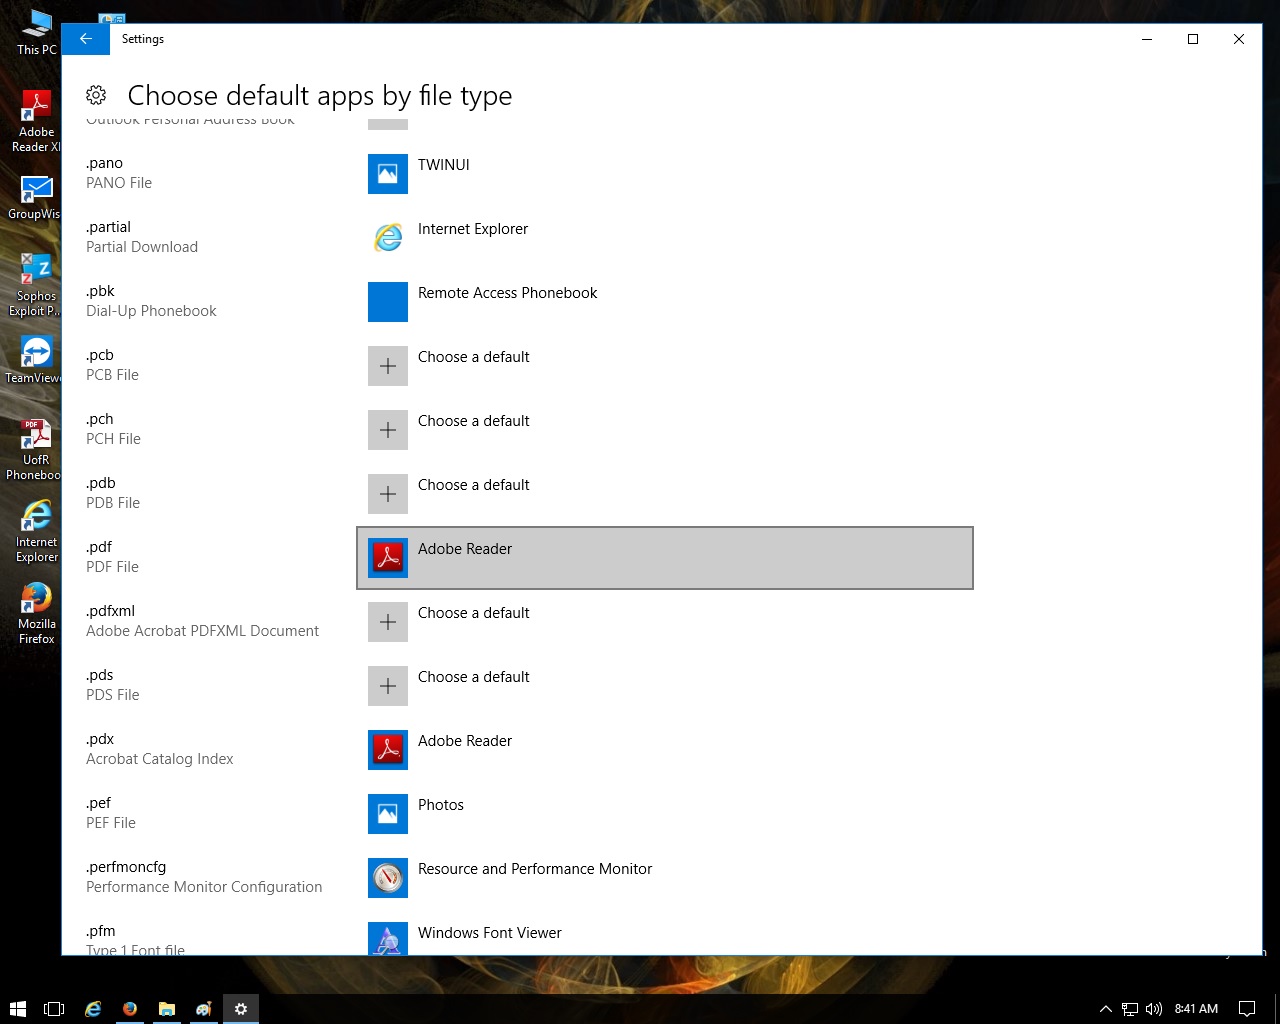1280x1024 pixels.
Task: Click the TWINUI icon for .pano
Action: click(388, 174)
